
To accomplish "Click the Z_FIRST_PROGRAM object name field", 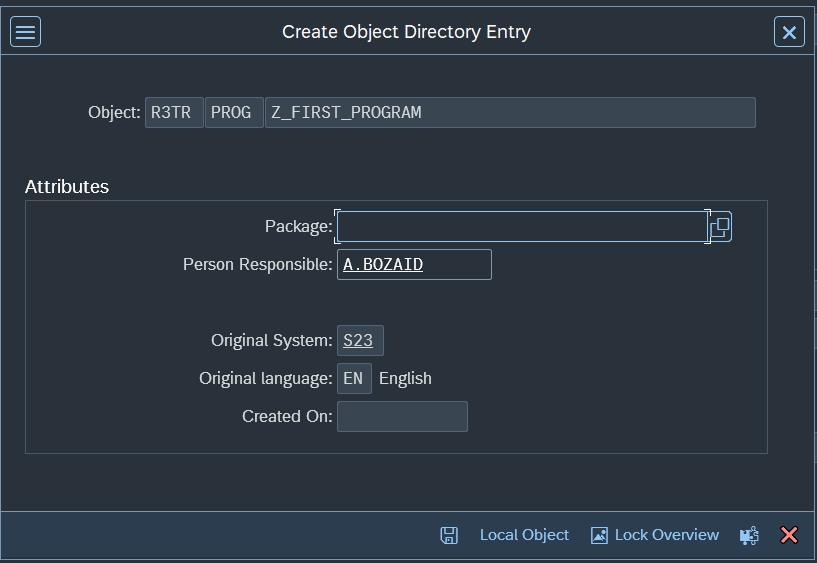I will click(509, 113).
